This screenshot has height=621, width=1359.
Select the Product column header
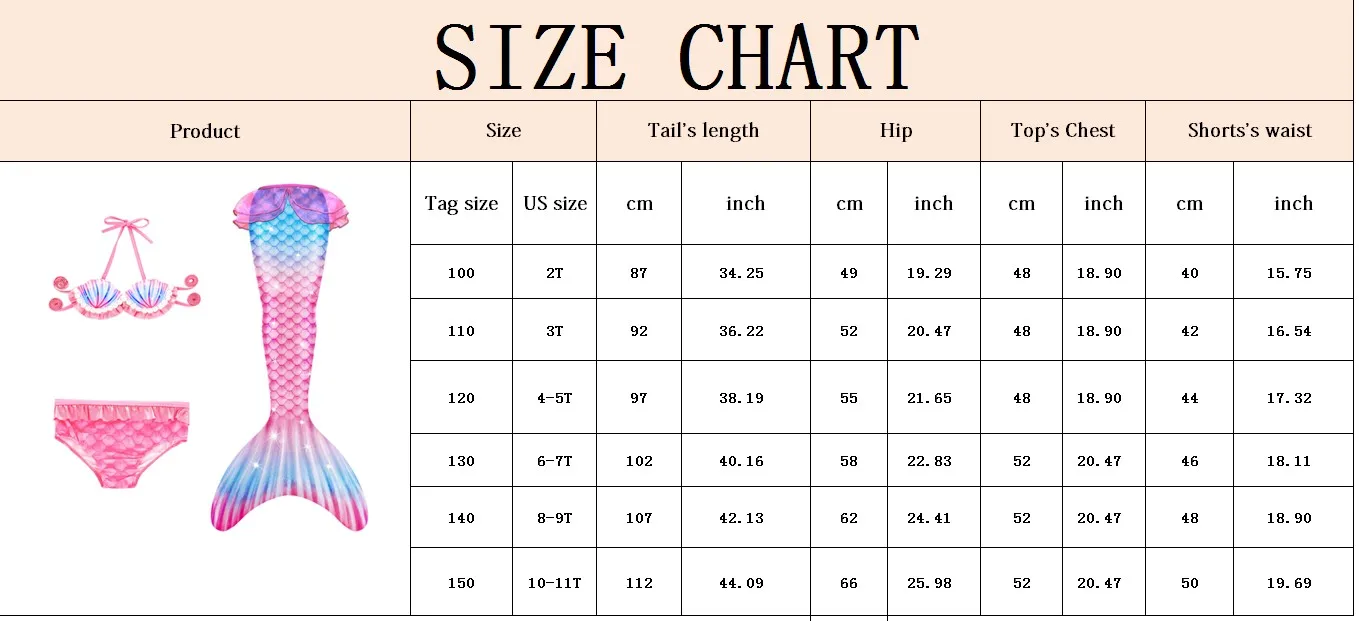205,131
